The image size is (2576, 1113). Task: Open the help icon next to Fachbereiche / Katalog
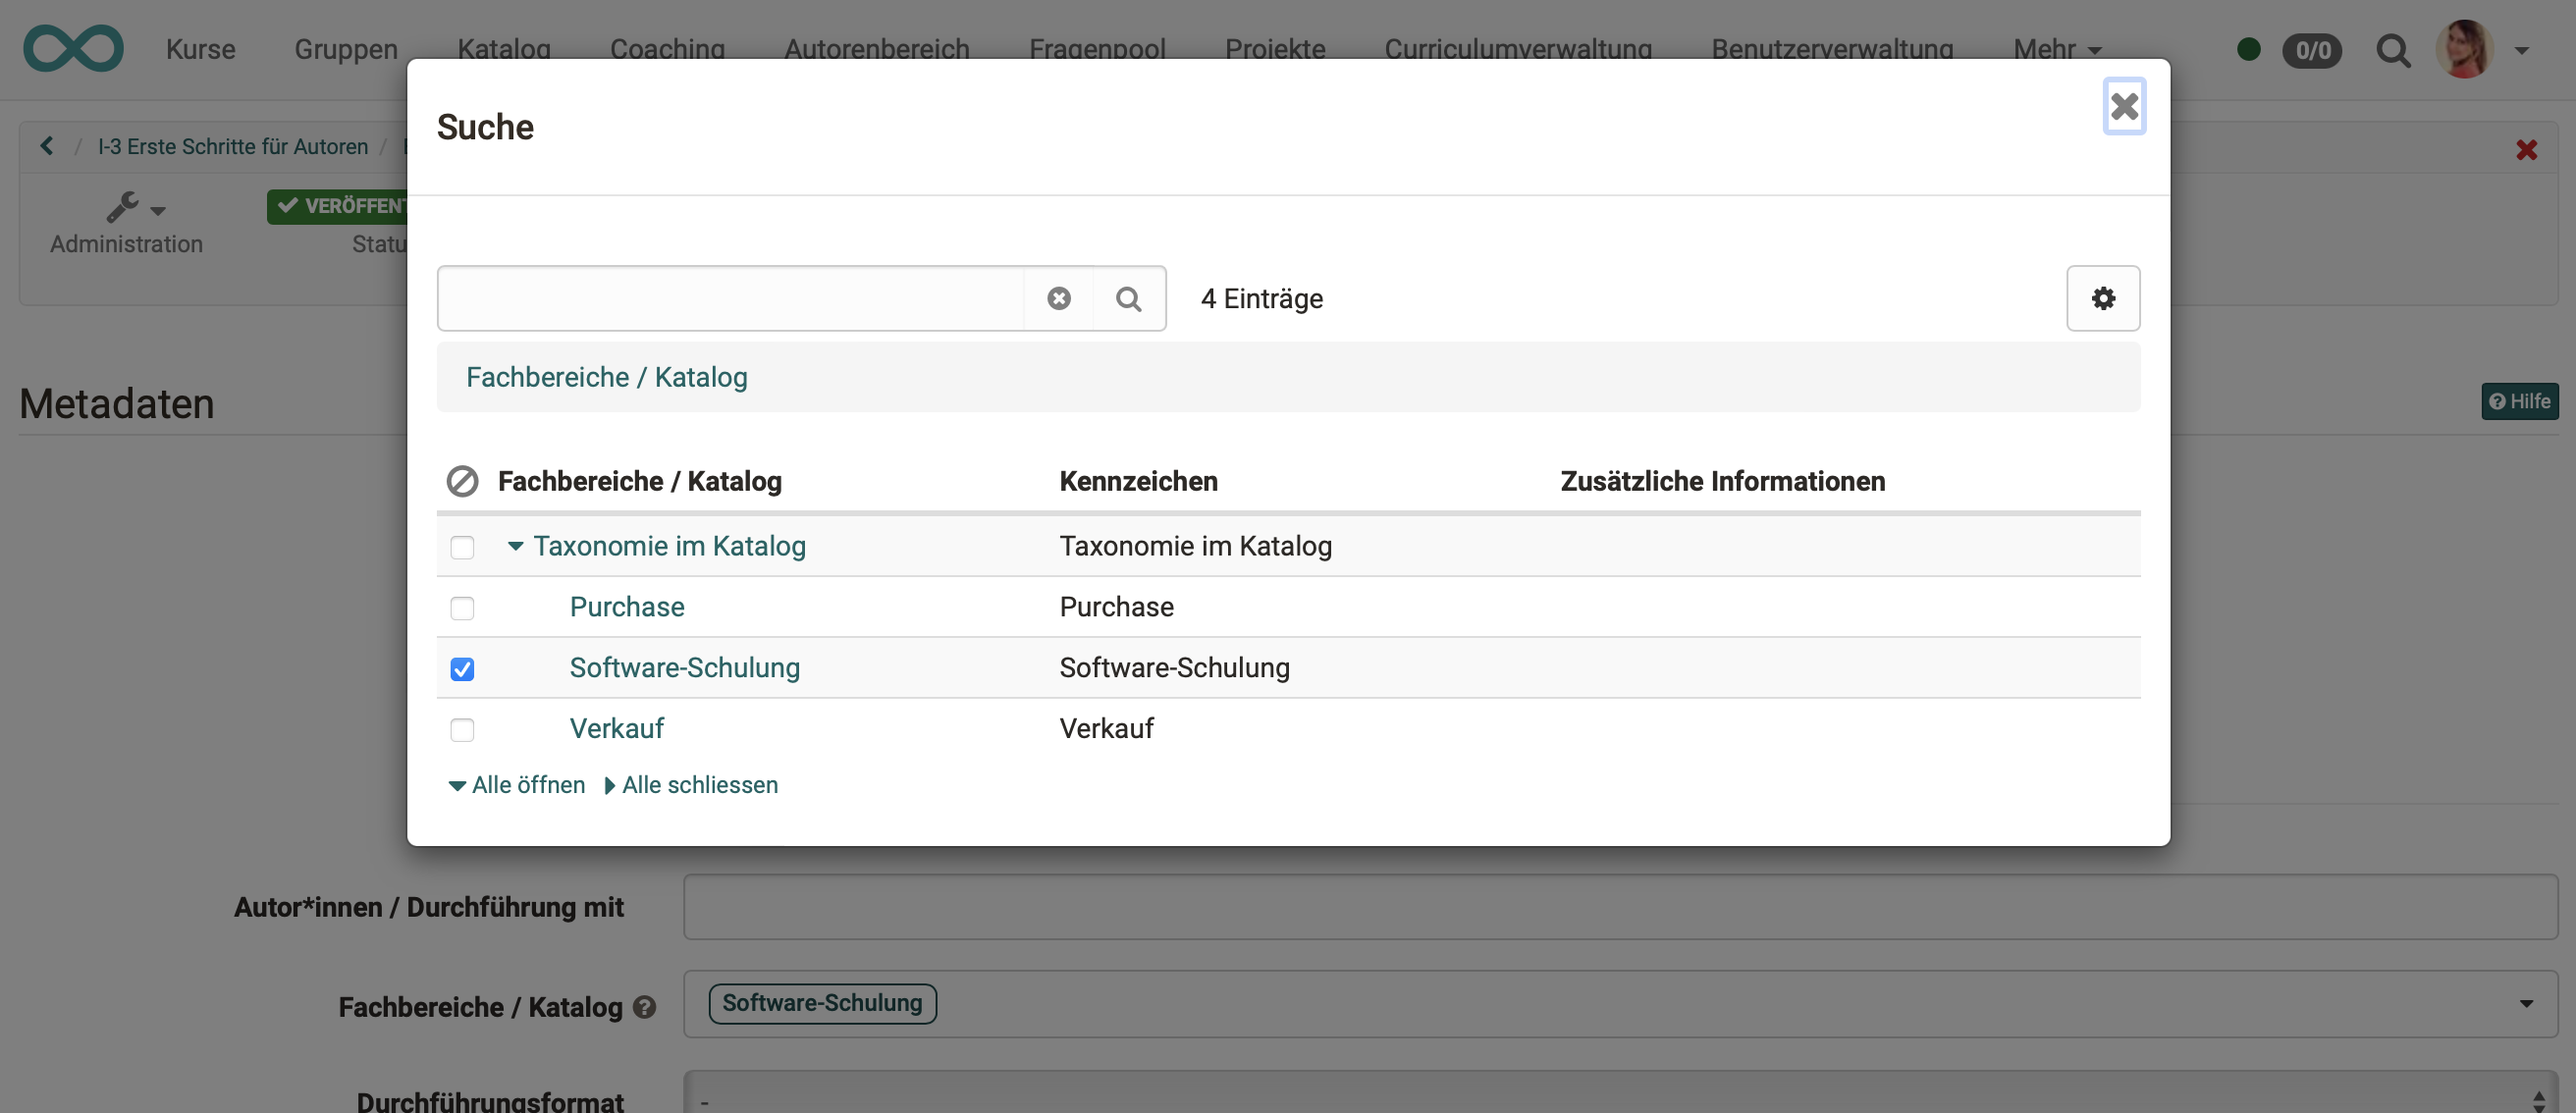click(645, 1008)
